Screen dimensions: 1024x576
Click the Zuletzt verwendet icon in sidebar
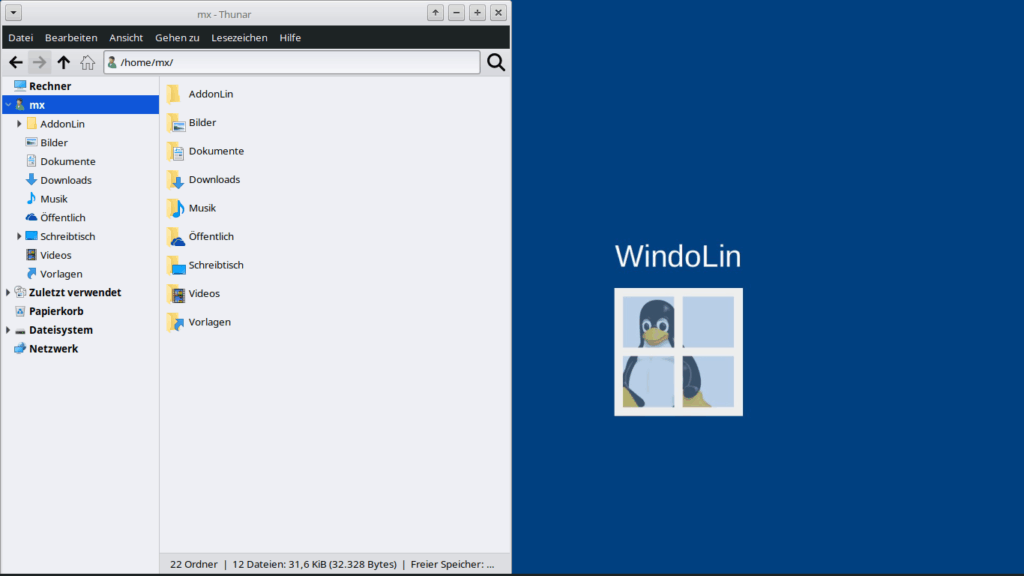pyautogui.click(x=20, y=293)
